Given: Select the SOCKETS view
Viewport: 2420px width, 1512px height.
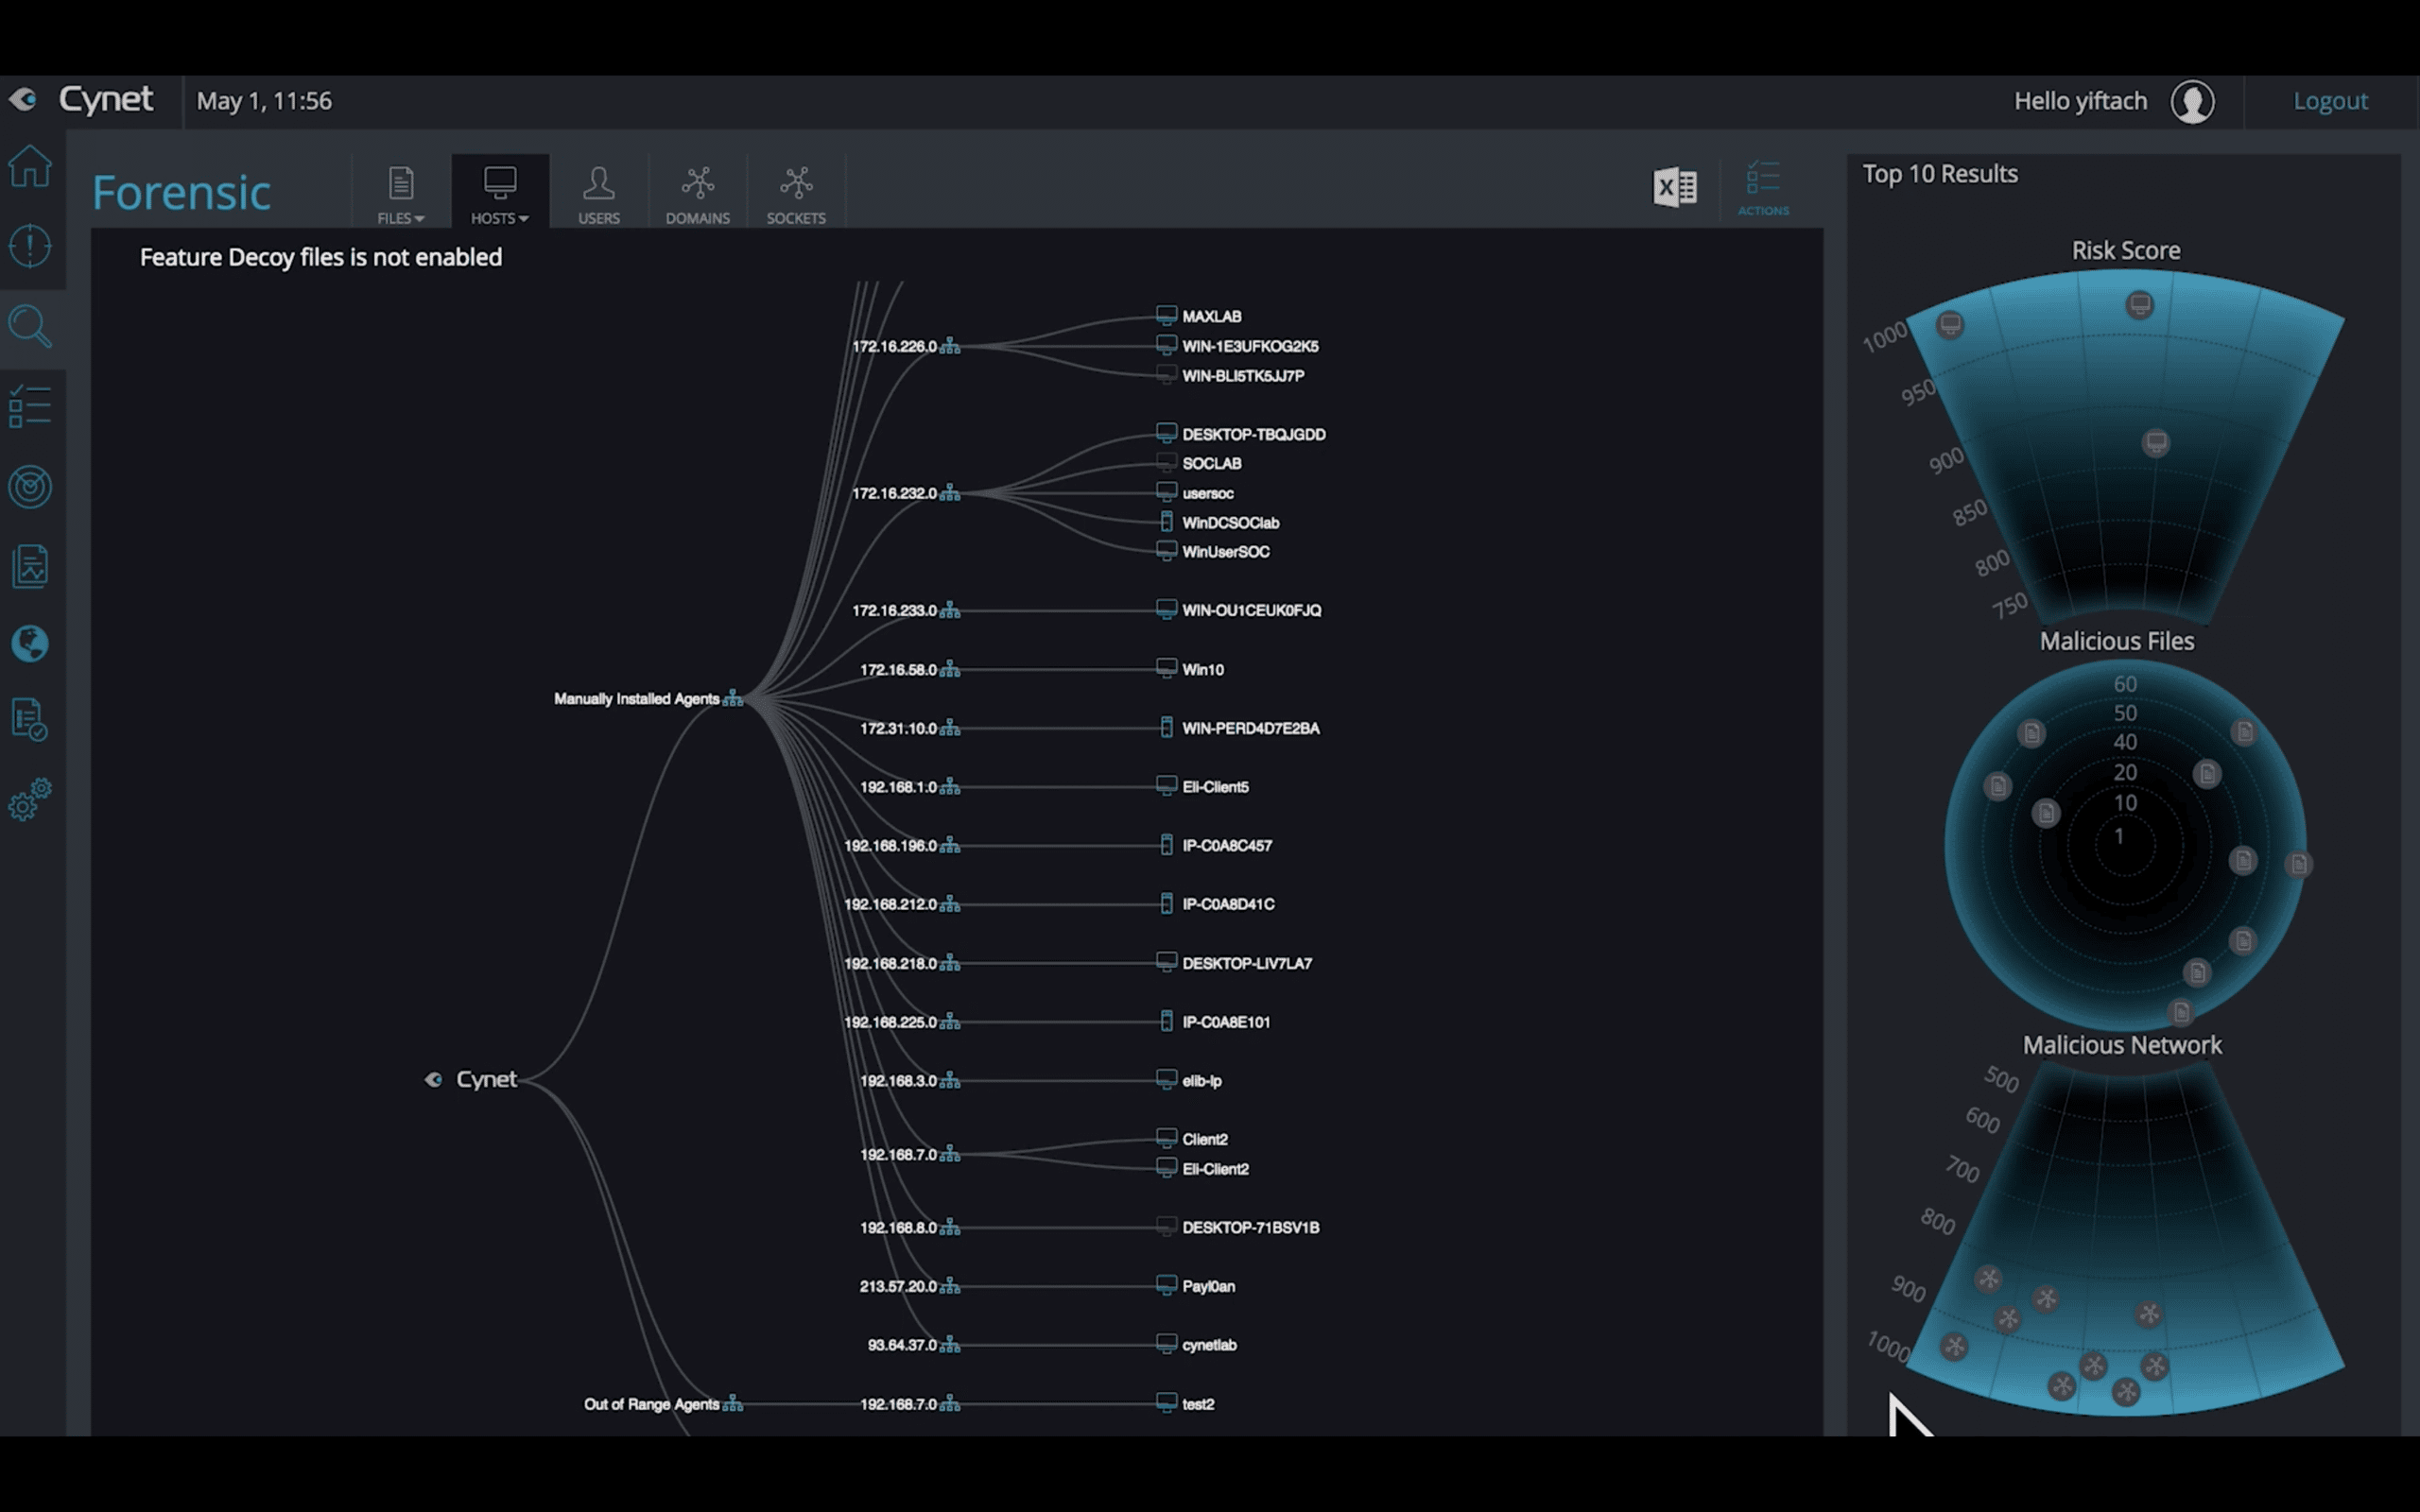Looking at the screenshot, I should point(796,192).
